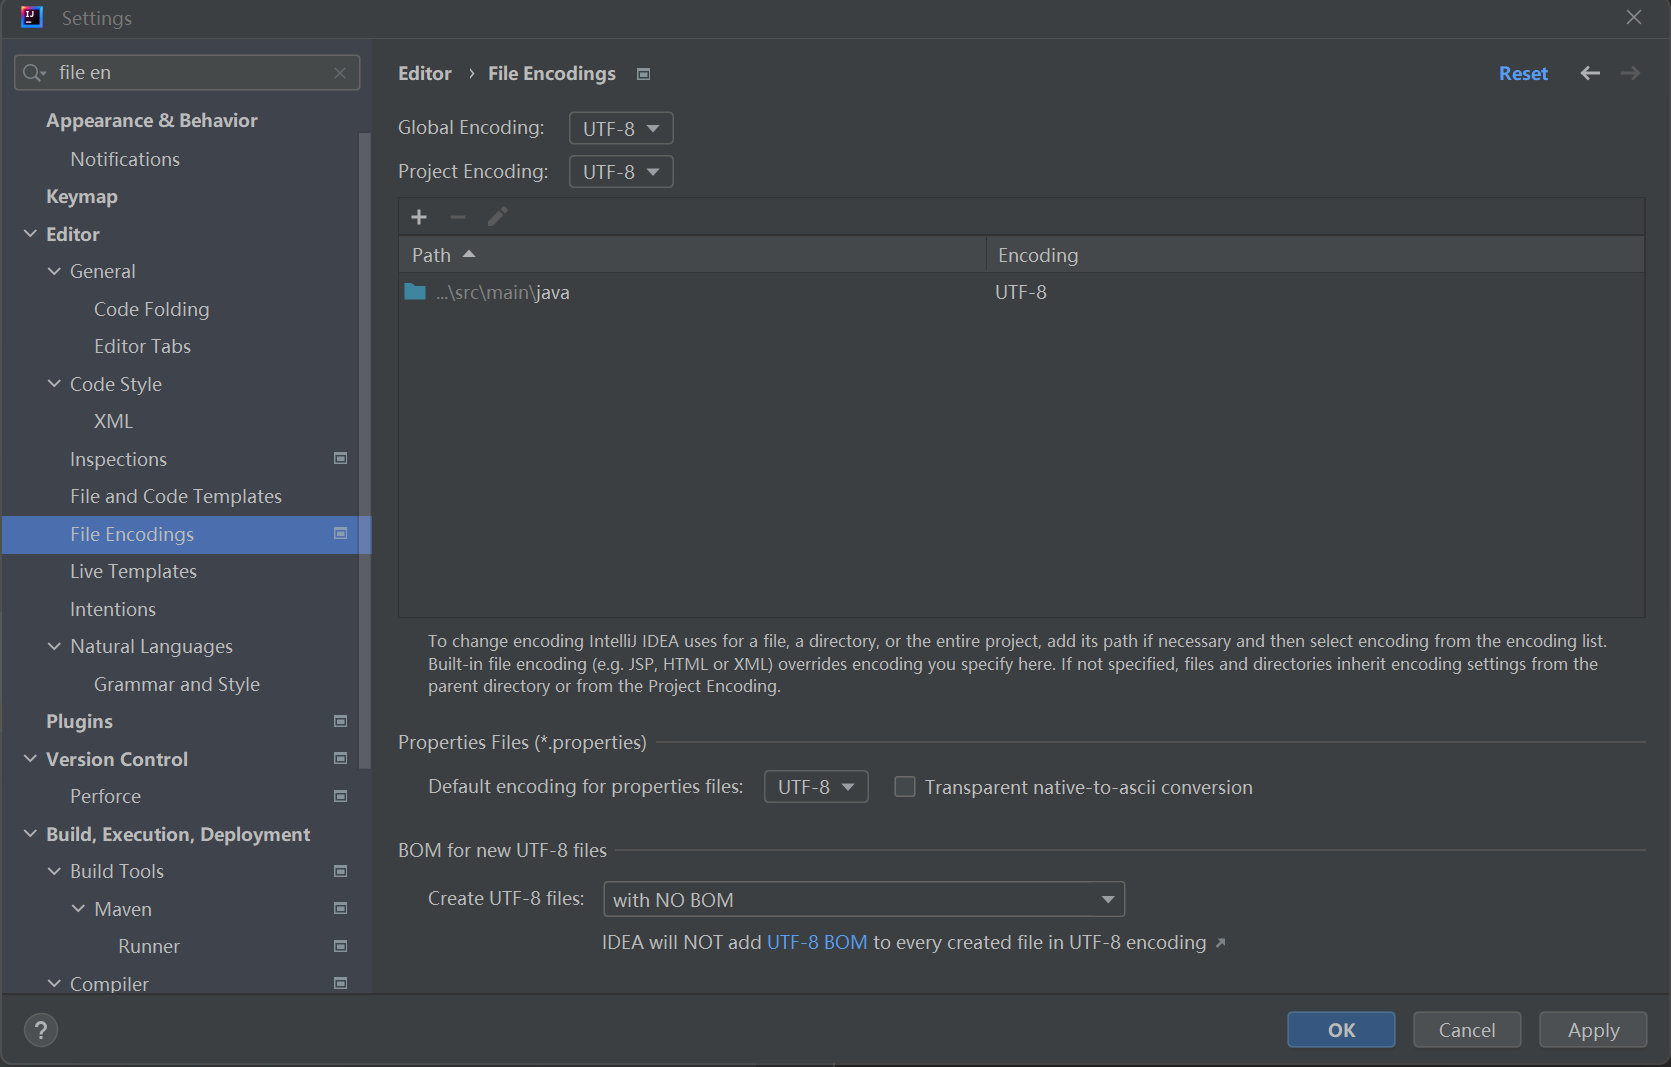Click project icon beside Maven row
The height and width of the screenshot is (1067, 1671).
(340, 908)
